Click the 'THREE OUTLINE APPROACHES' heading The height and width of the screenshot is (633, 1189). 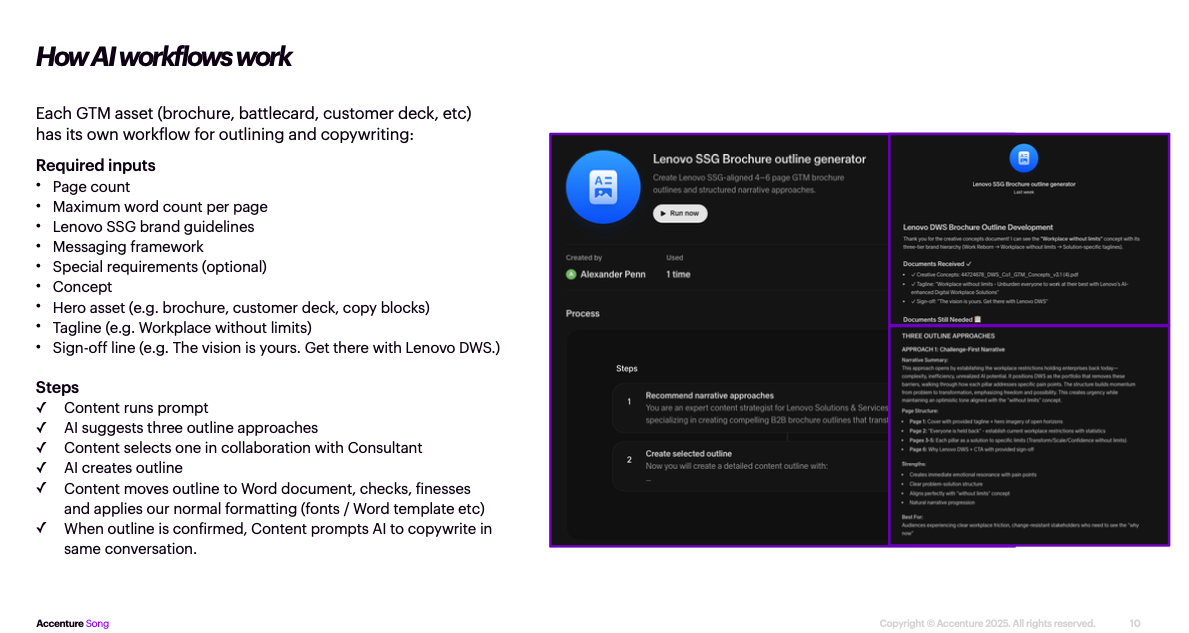pos(948,336)
